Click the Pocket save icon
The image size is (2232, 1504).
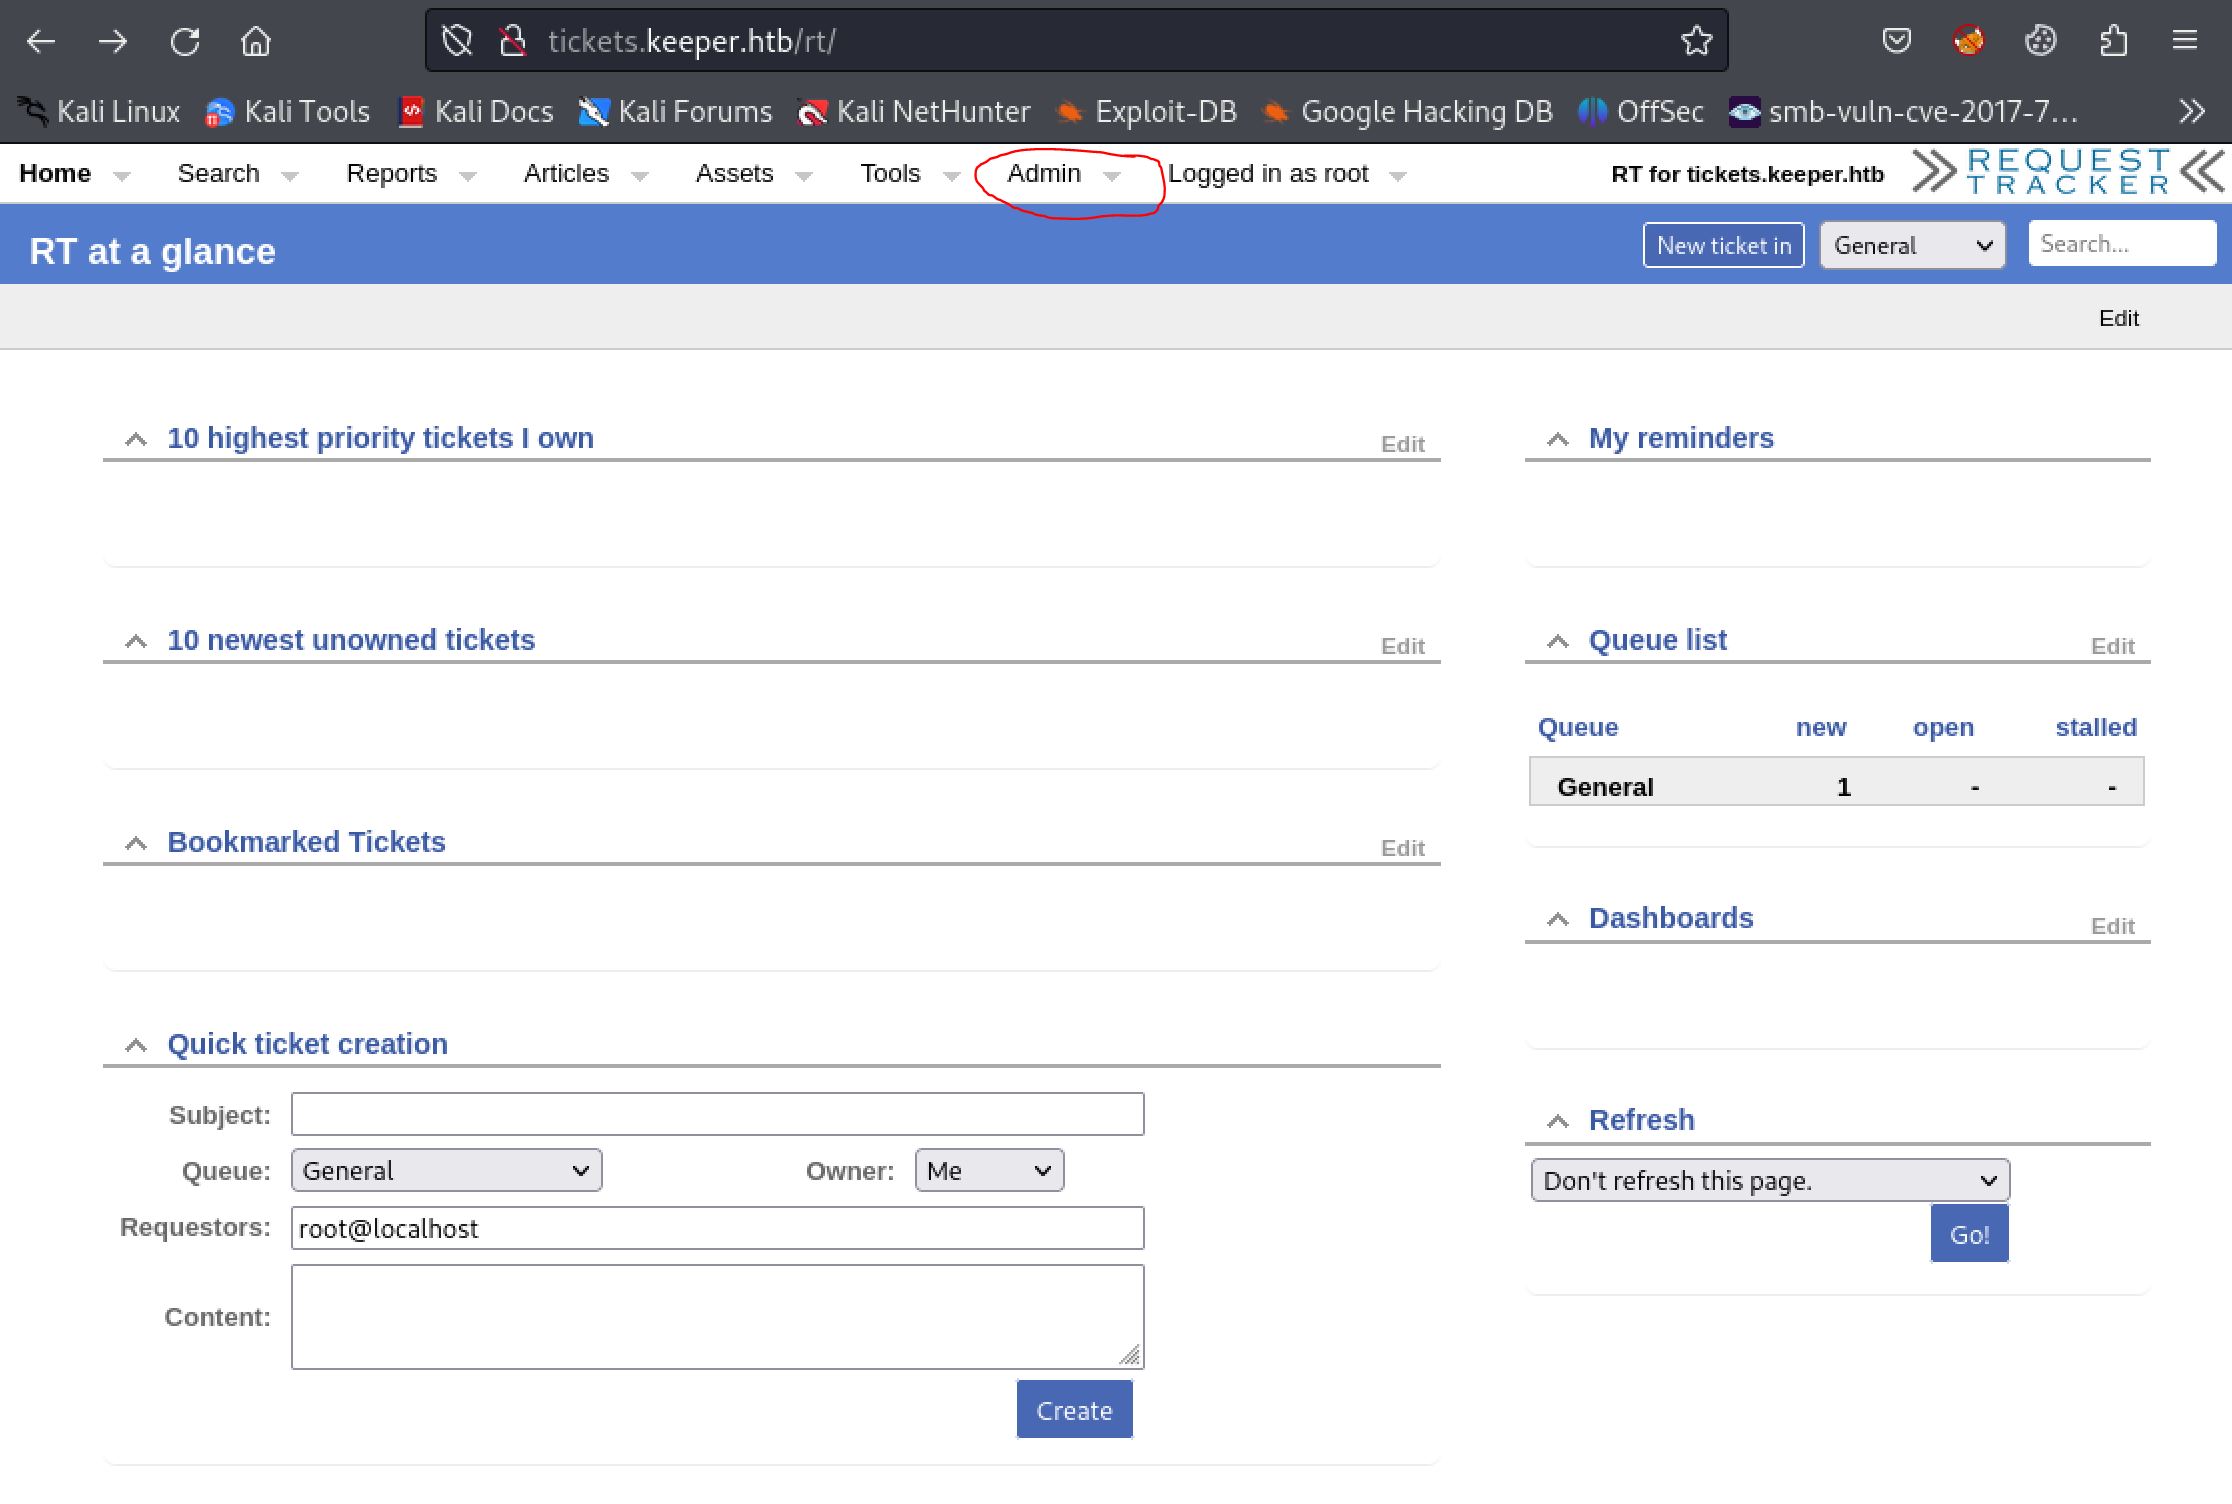pos(1896,41)
